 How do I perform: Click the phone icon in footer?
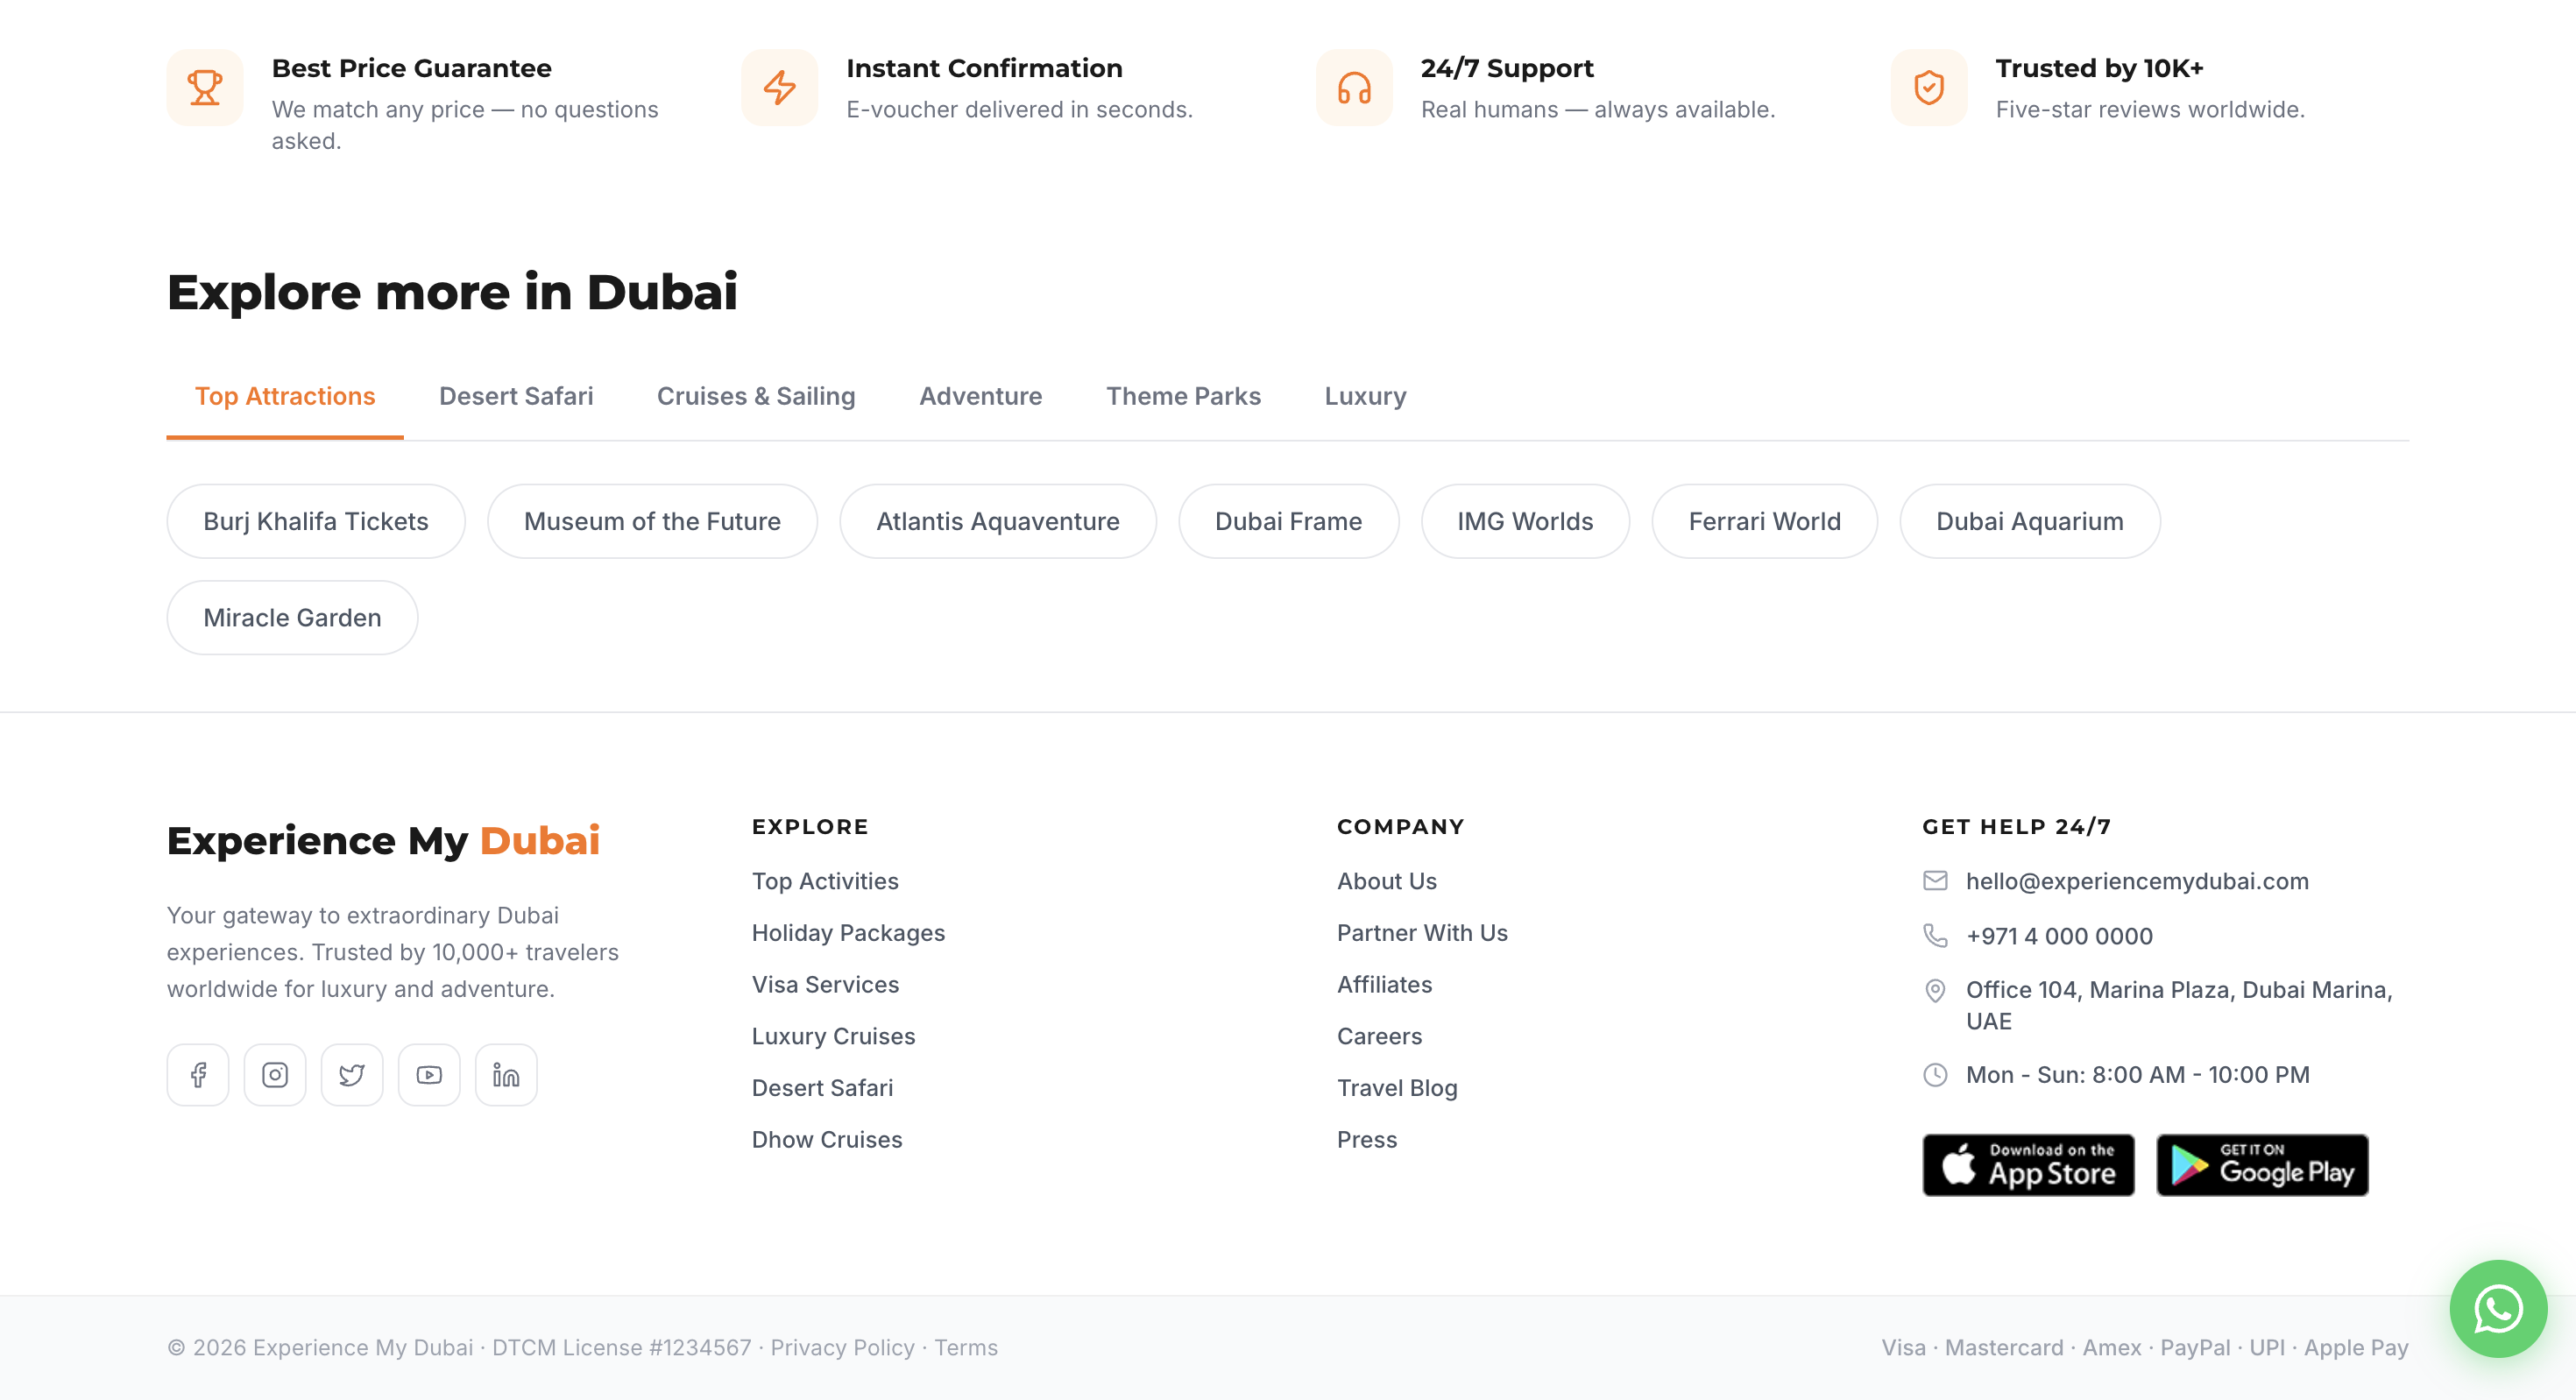[1935, 936]
